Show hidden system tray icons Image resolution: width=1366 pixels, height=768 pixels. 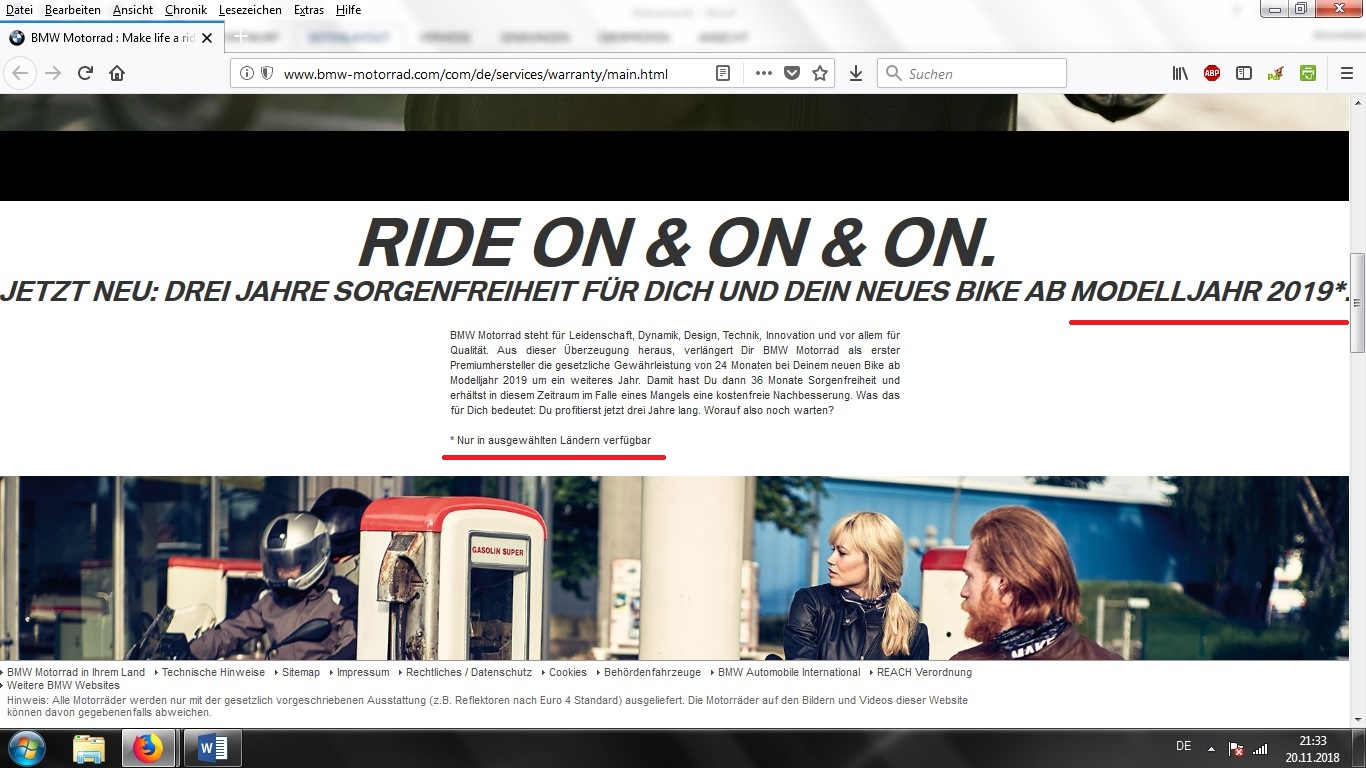[1211, 748]
